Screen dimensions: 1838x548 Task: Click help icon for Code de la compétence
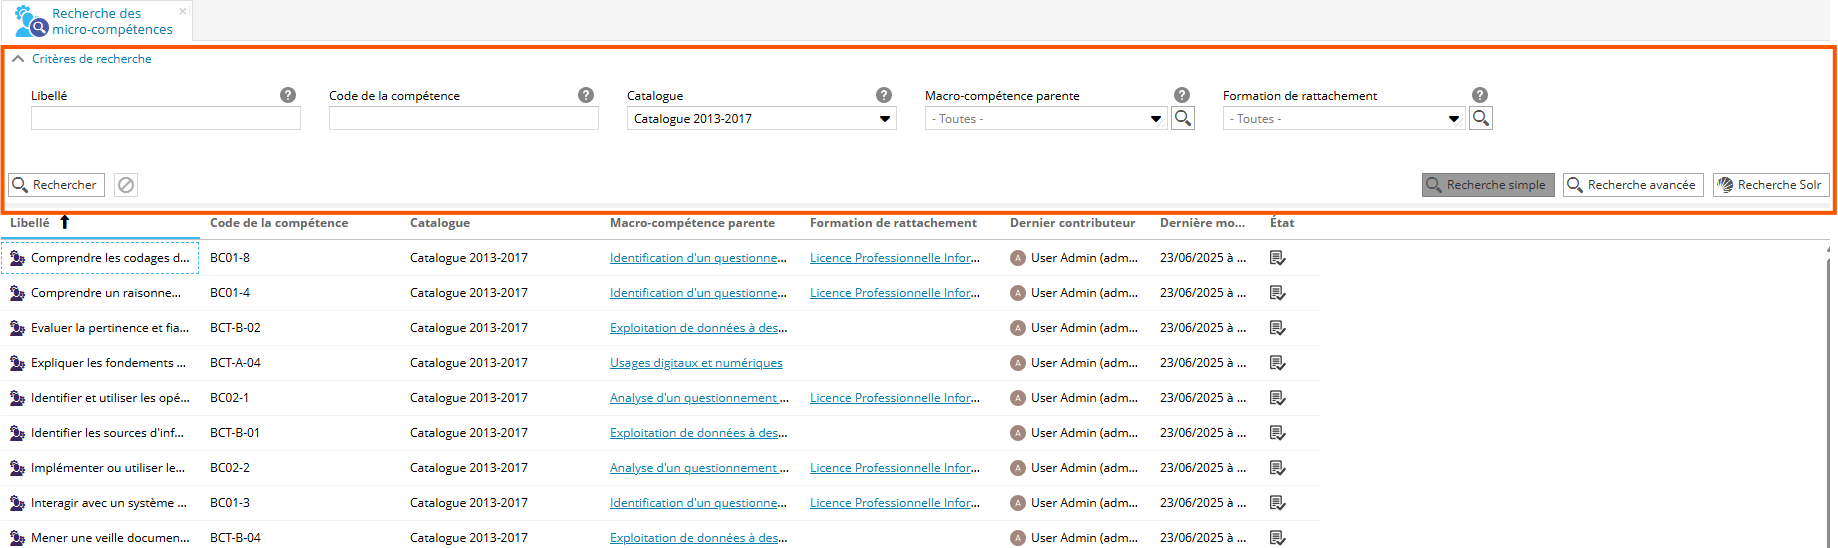pyautogui.click(x=586, y=95)
